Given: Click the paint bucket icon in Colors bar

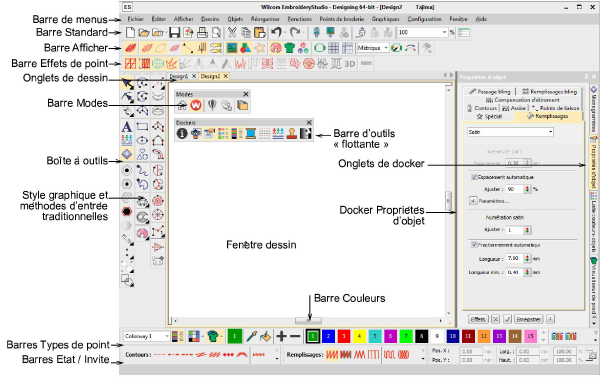Looking at the screenshot, I should point(265,336).
